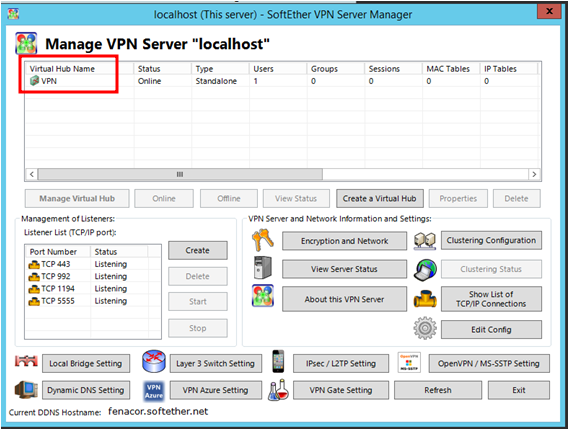The height and width of the screenshot is (430, 569).
Task: Click the Users column header
Action: (278, 69)
